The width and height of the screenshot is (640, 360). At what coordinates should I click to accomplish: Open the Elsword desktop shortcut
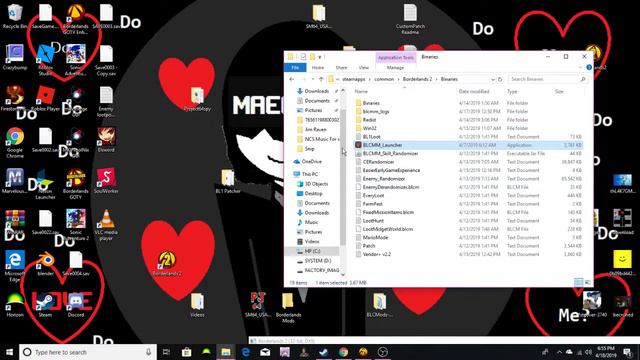tap(106, 140)
